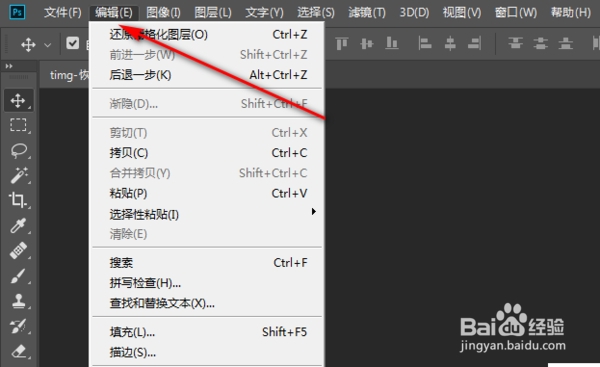
Task: Choose 后退一步(K) menu entry
Action: coord(207,75)
